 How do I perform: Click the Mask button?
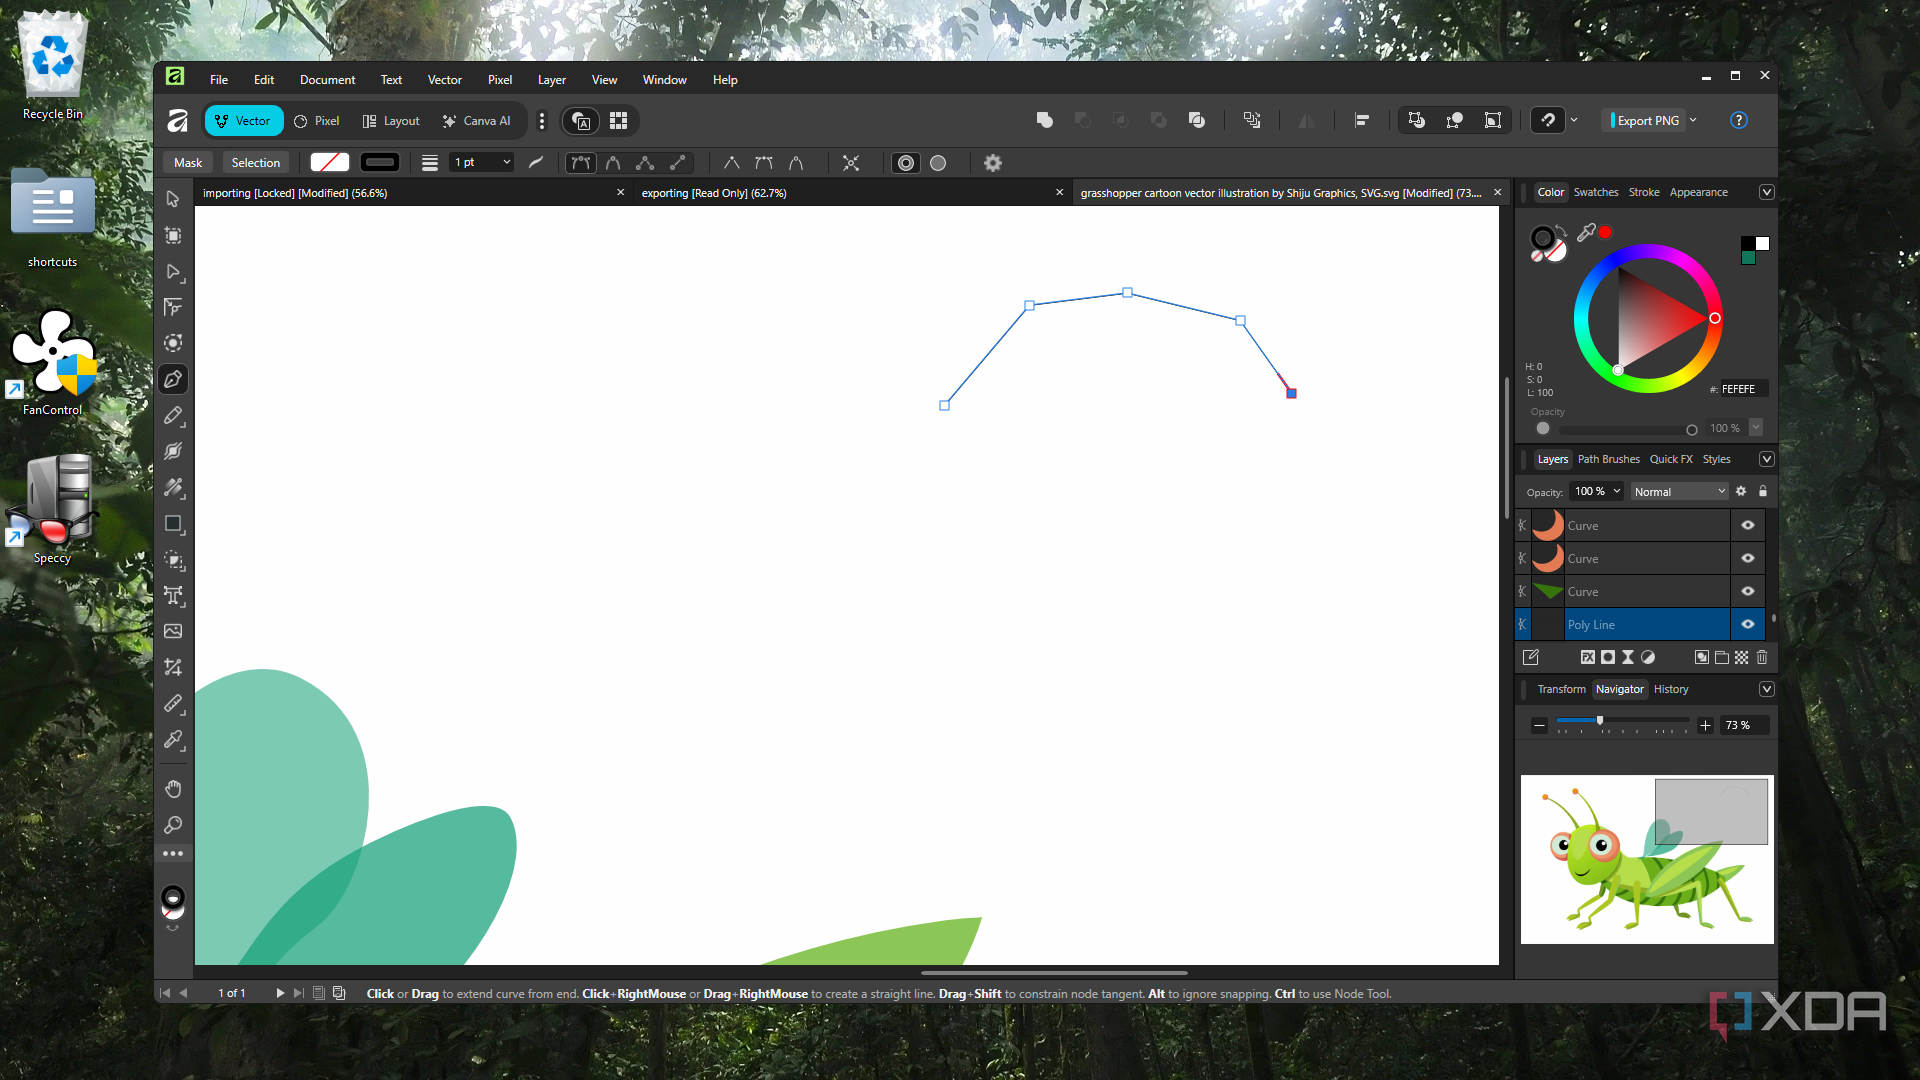pyautogui.click(x=188, y=162)
